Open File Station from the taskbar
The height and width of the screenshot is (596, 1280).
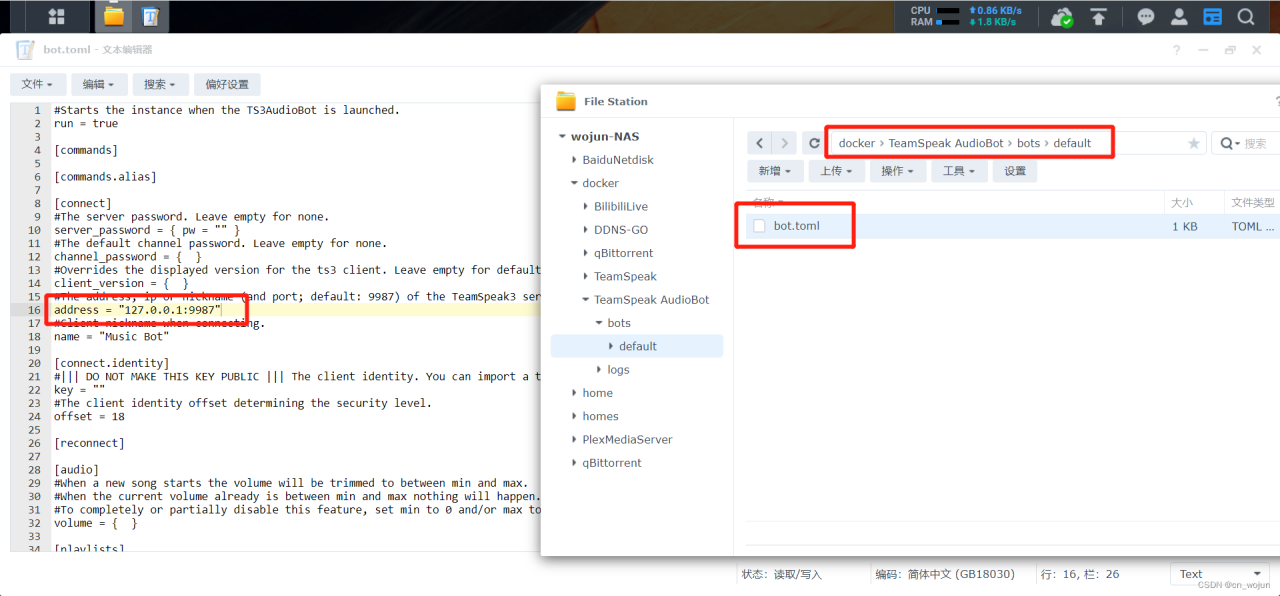pos(113,16)
